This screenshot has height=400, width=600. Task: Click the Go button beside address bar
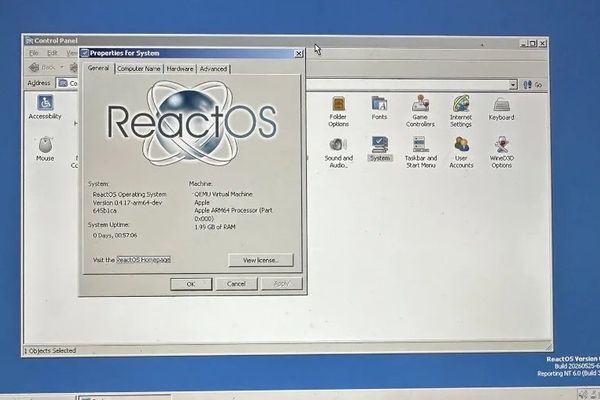pyautogui.click(x=533, y=85)
